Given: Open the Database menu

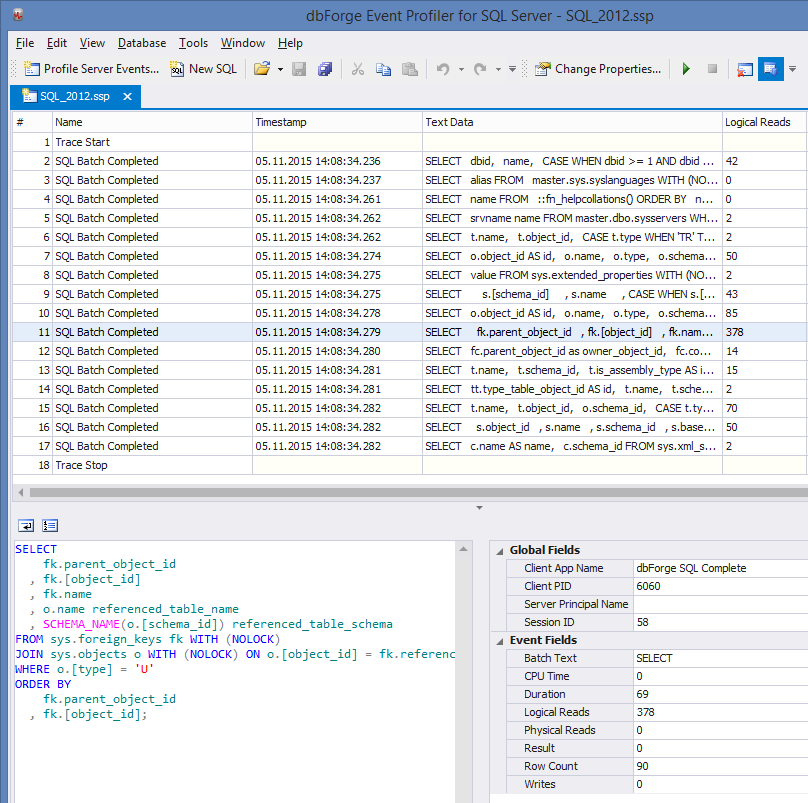Looking at the screenshot, I should [142, 43].
